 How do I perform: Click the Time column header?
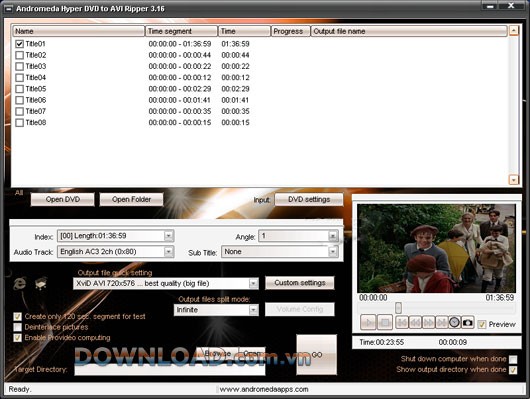coord(244,31)
